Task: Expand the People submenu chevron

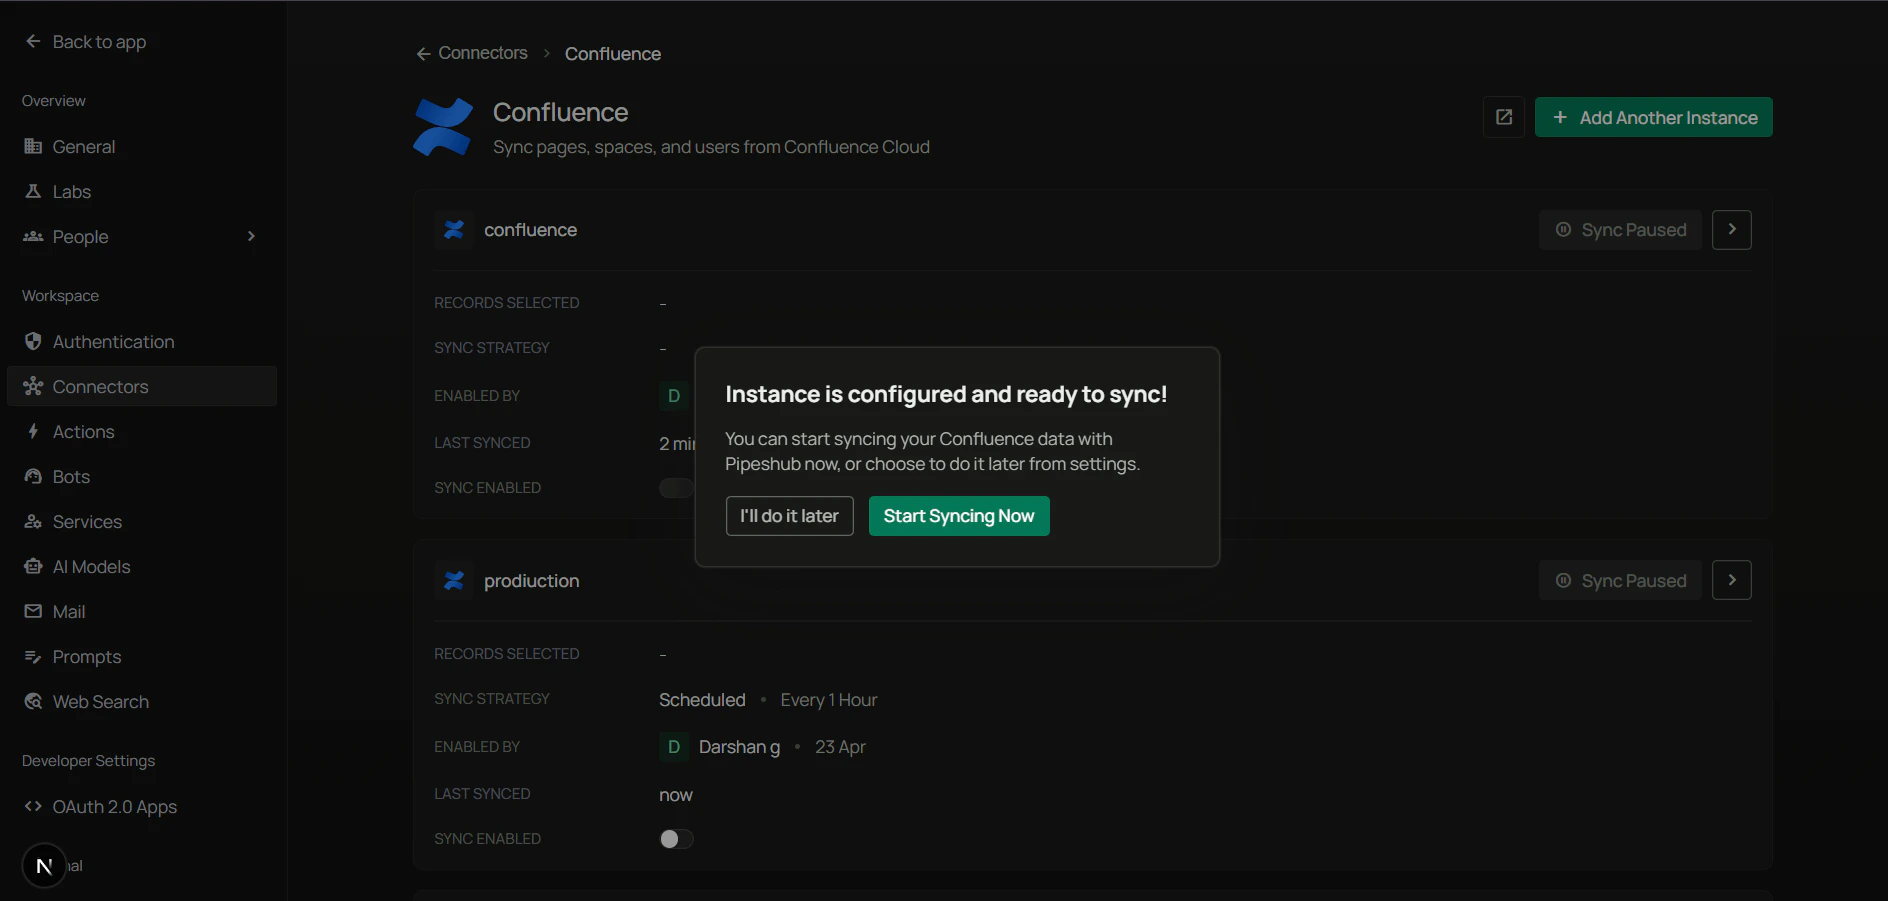Action: point(251,236)
